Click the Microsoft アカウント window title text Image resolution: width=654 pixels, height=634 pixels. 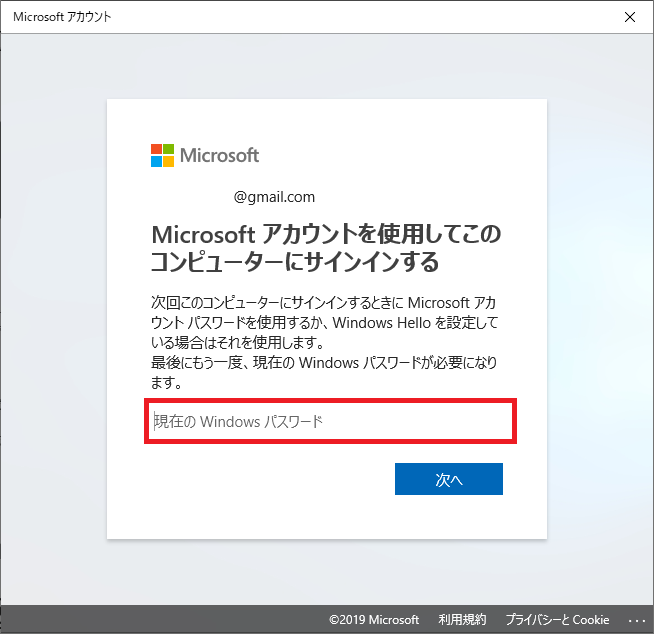tap(62, 17)
